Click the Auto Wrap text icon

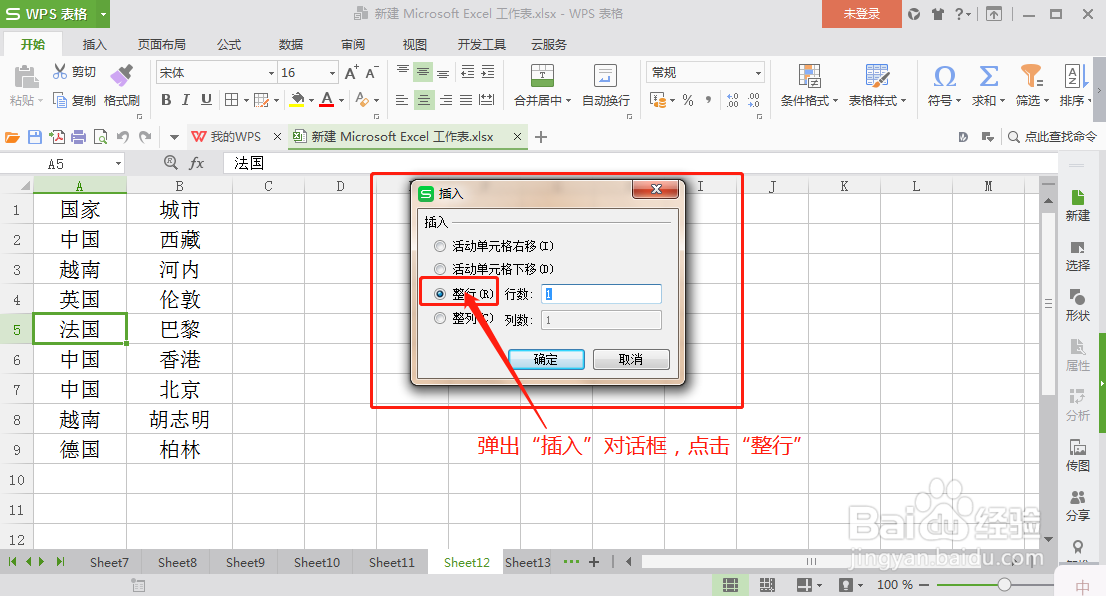pos(605,75)
